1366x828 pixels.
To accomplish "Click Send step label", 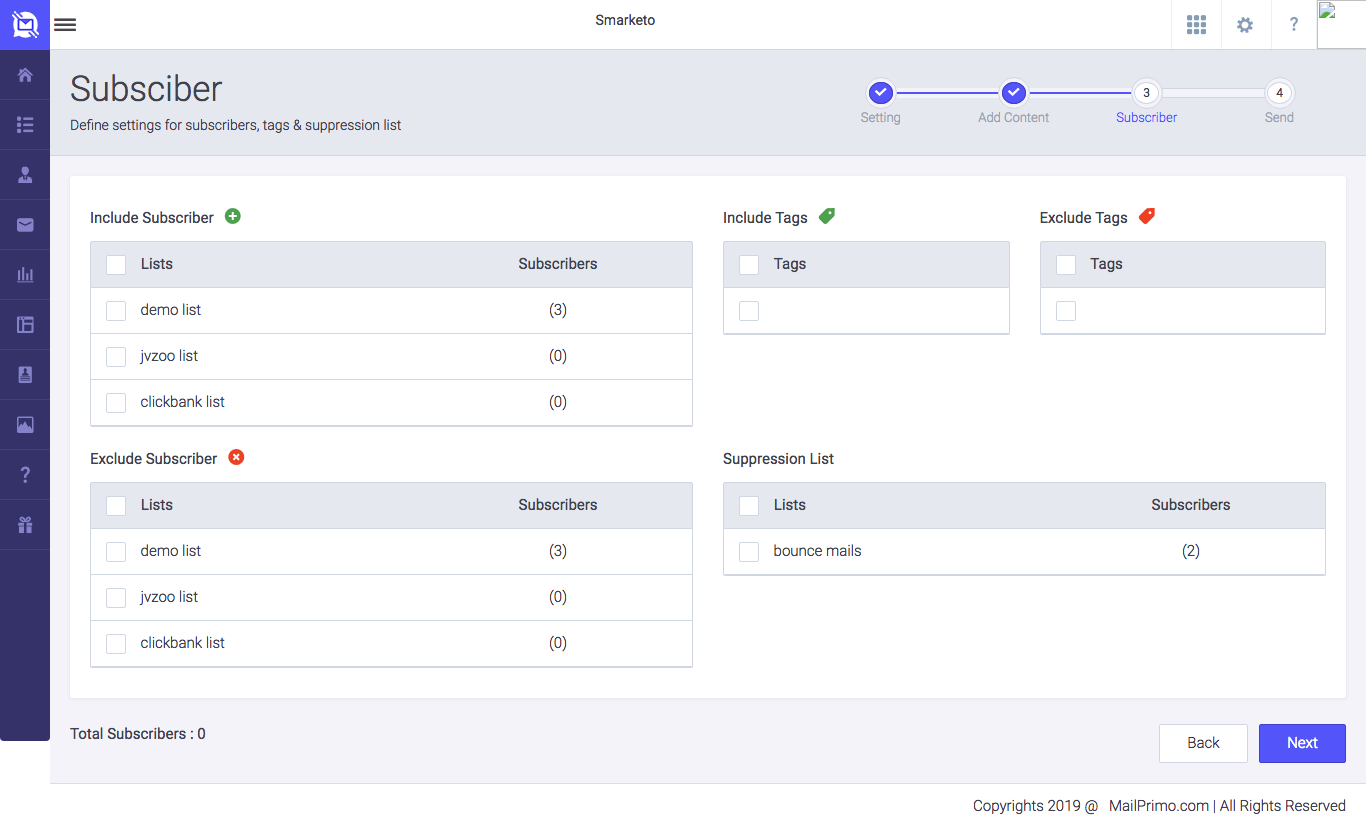I will pos(1279,117).
